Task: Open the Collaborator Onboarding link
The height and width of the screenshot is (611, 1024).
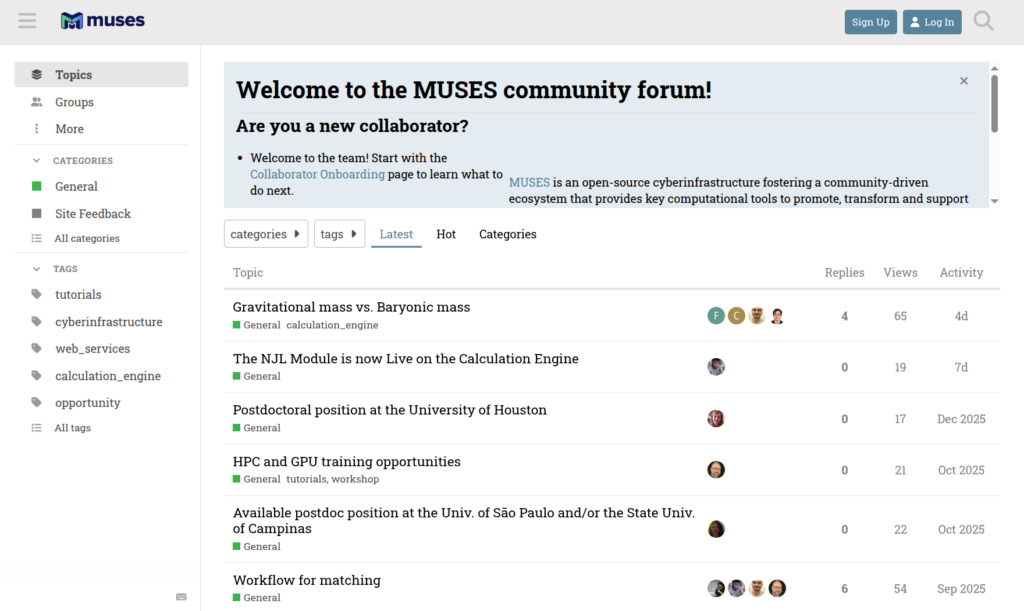Action: [317, 174]
